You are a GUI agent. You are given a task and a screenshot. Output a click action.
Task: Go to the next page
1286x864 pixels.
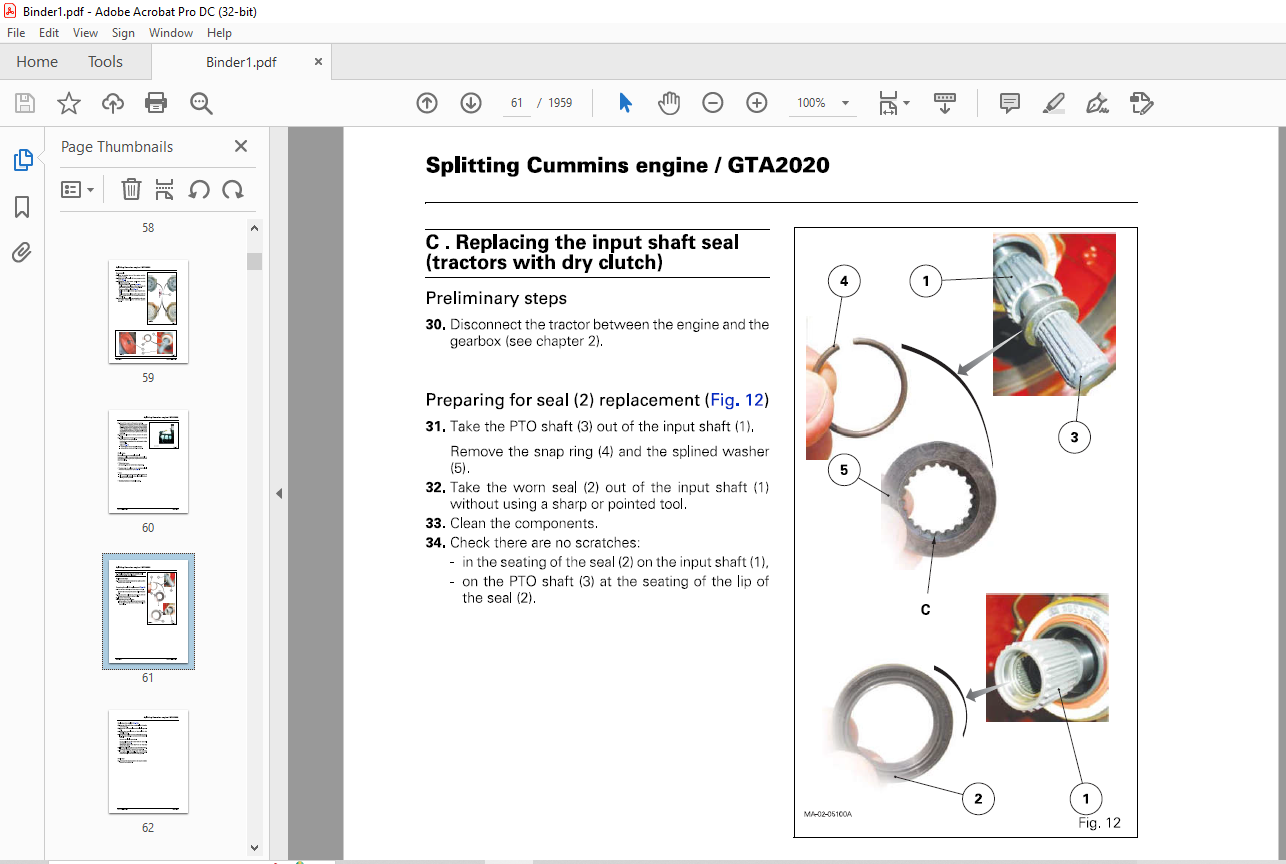coord(471,103)
